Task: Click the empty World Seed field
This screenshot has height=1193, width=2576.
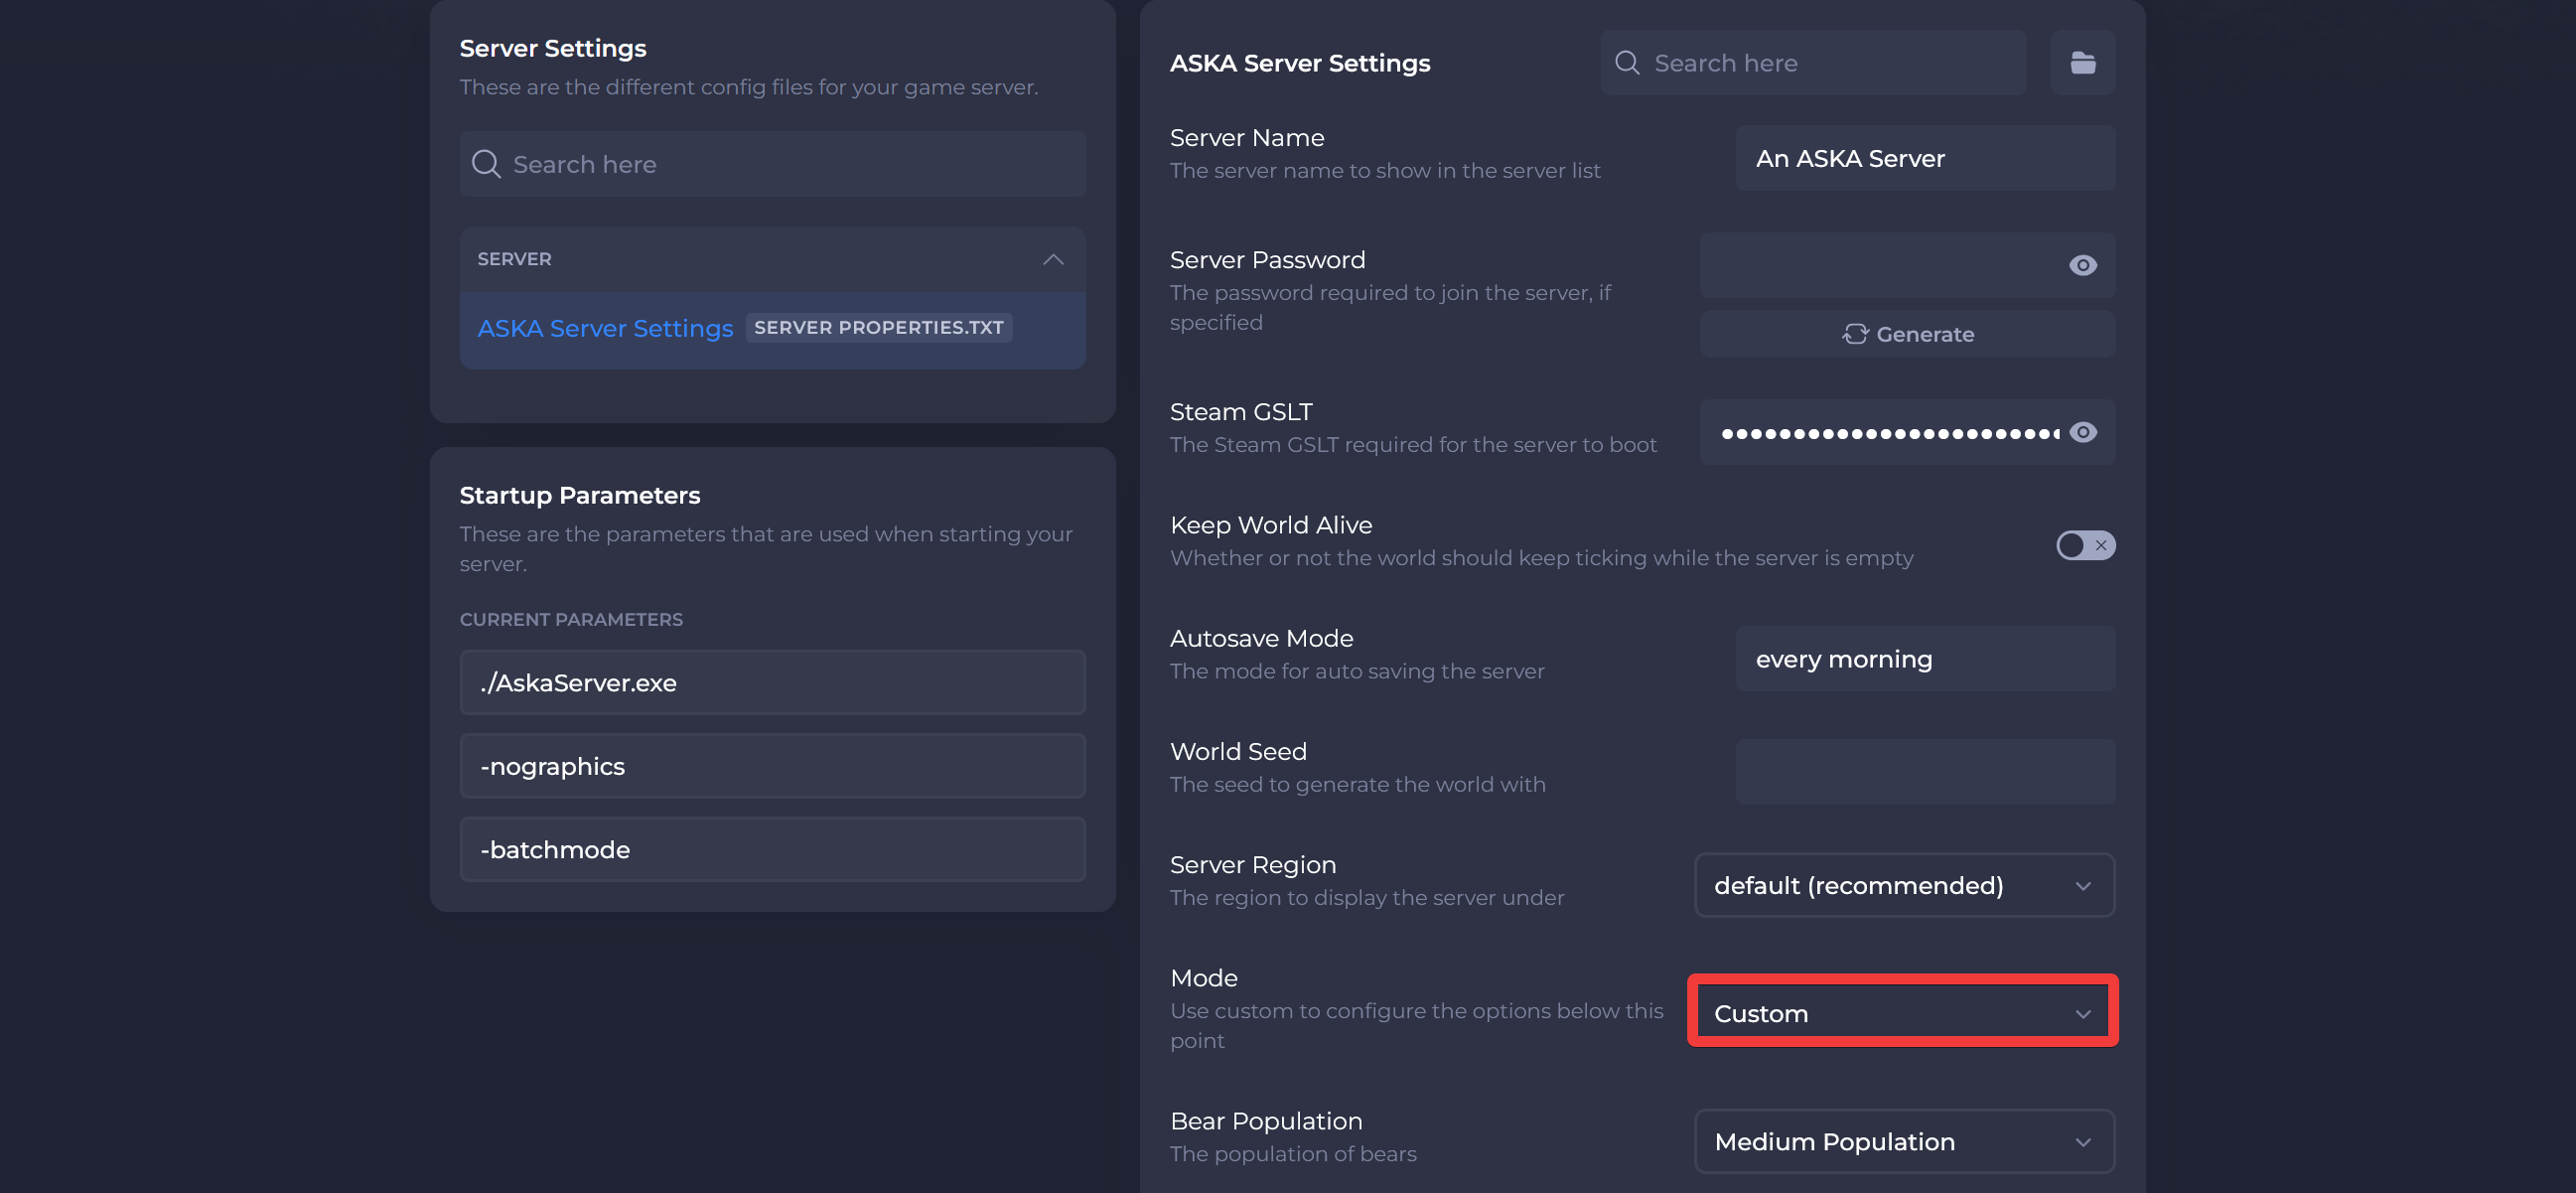Action: [x=1924, y=772]
